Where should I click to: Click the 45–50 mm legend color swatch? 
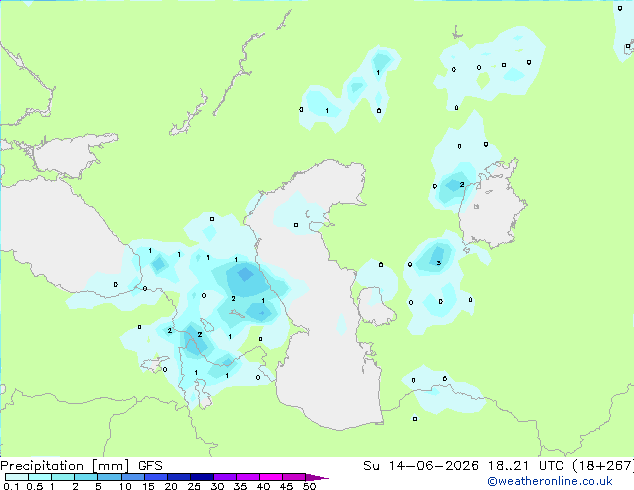[294, 477]
